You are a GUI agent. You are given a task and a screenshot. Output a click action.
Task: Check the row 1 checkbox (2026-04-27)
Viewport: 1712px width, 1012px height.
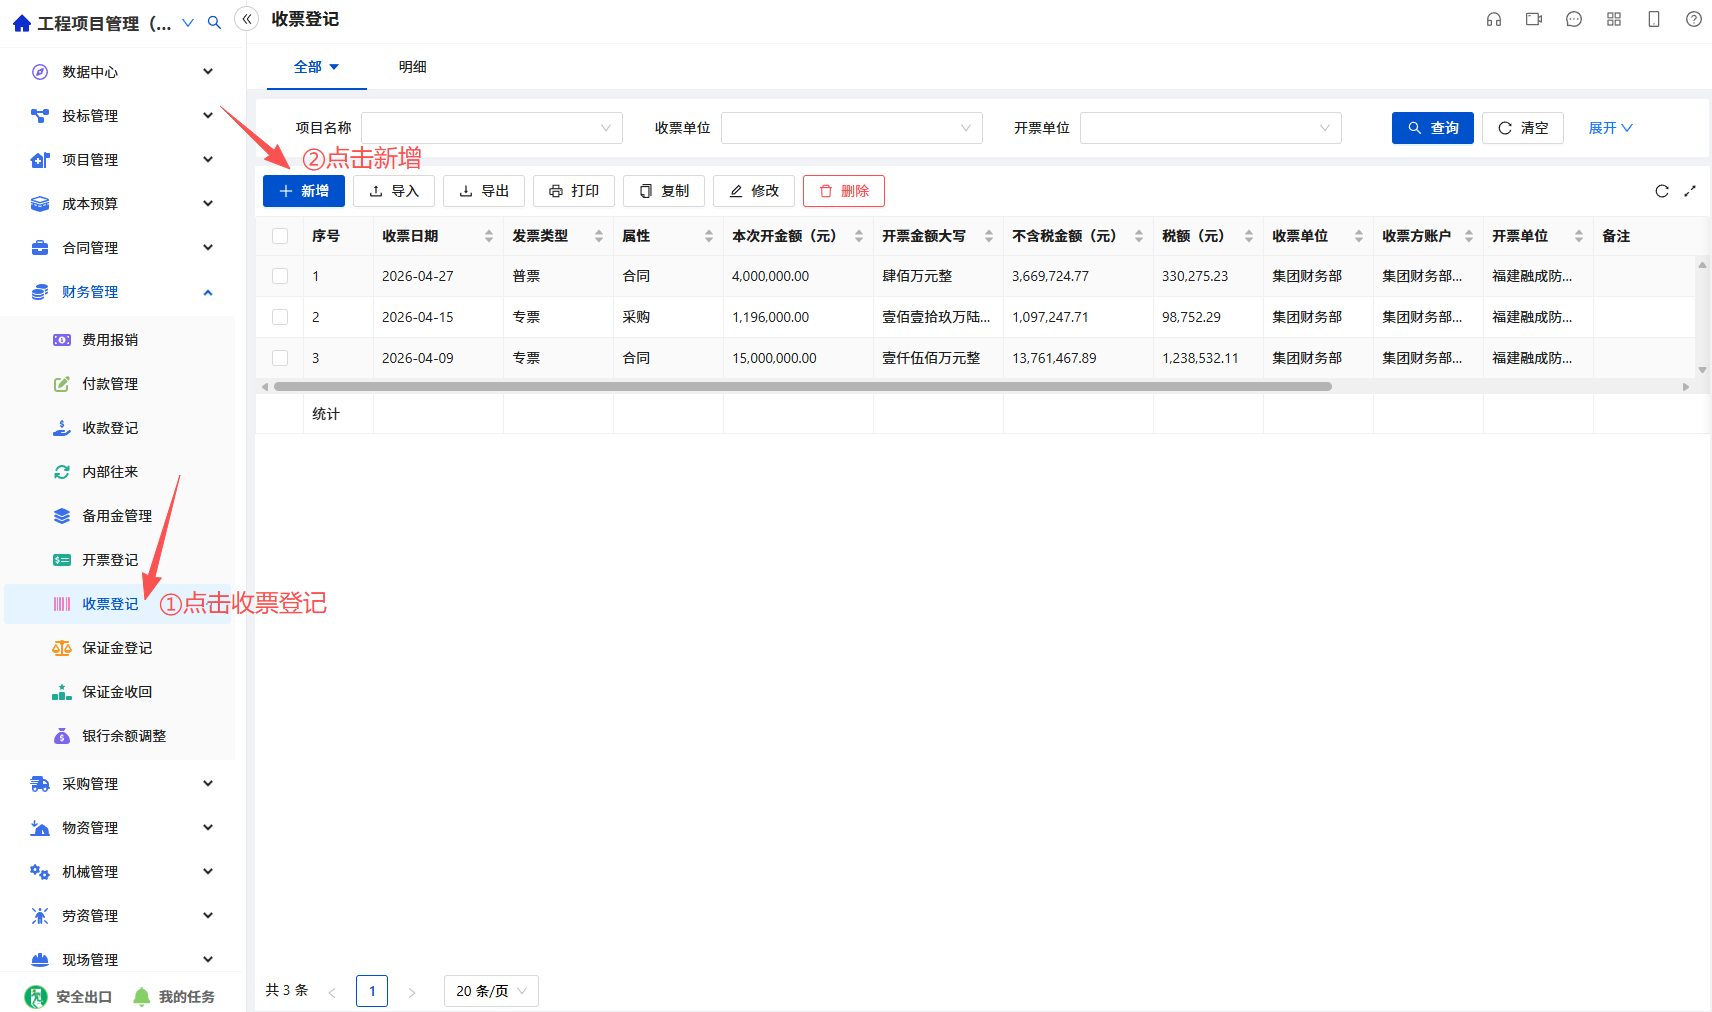[x=280, y=276]
